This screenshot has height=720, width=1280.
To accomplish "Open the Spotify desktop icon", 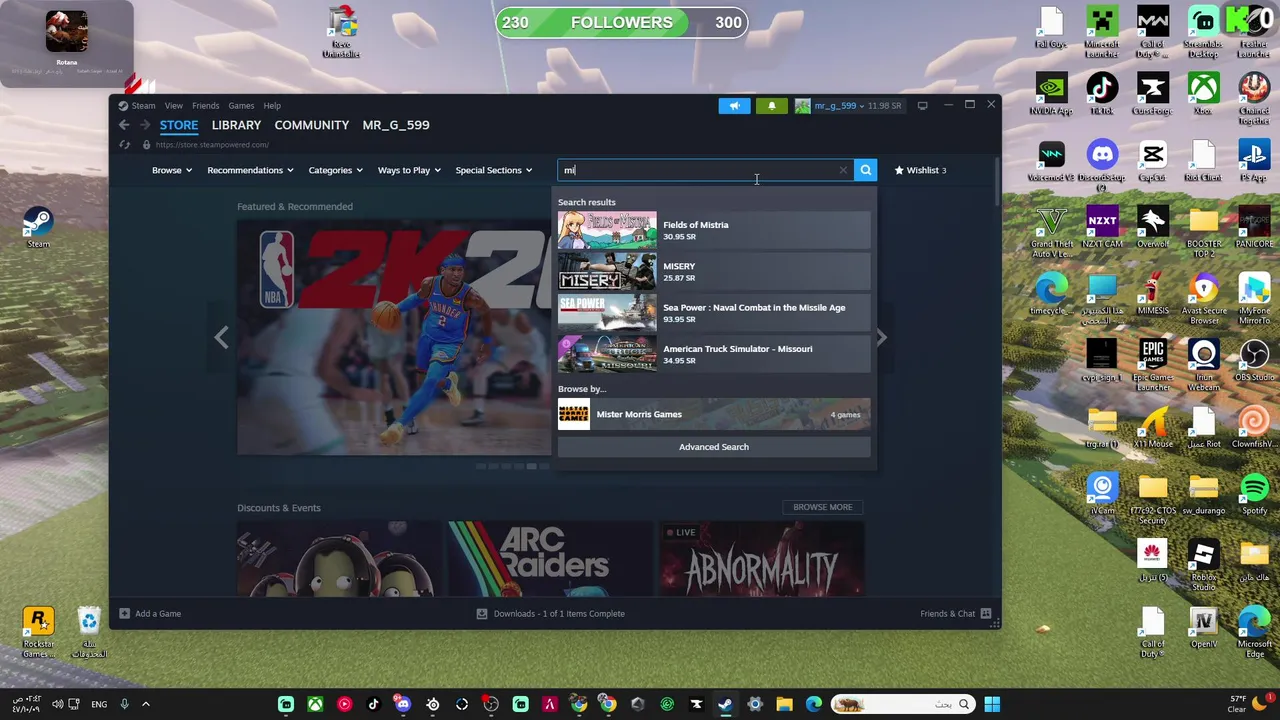I will [x=1254, y=494].
